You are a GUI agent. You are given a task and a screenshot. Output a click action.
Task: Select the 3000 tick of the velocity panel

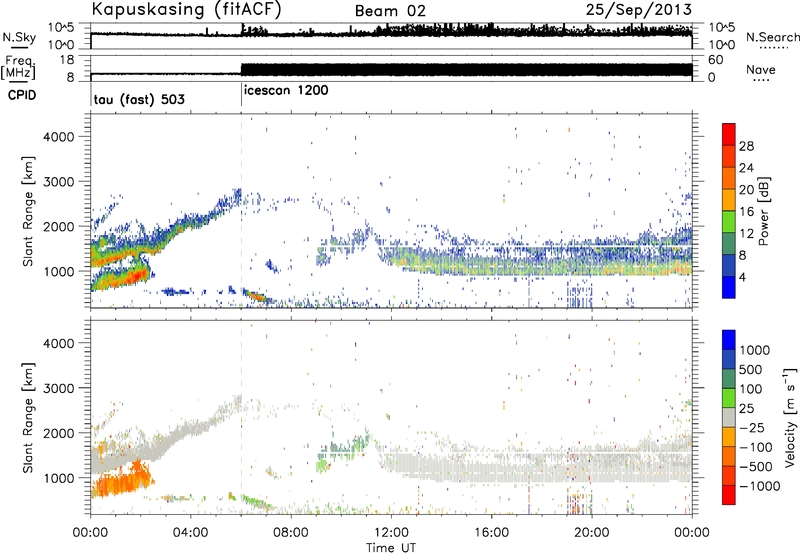(x=58, y=388)
